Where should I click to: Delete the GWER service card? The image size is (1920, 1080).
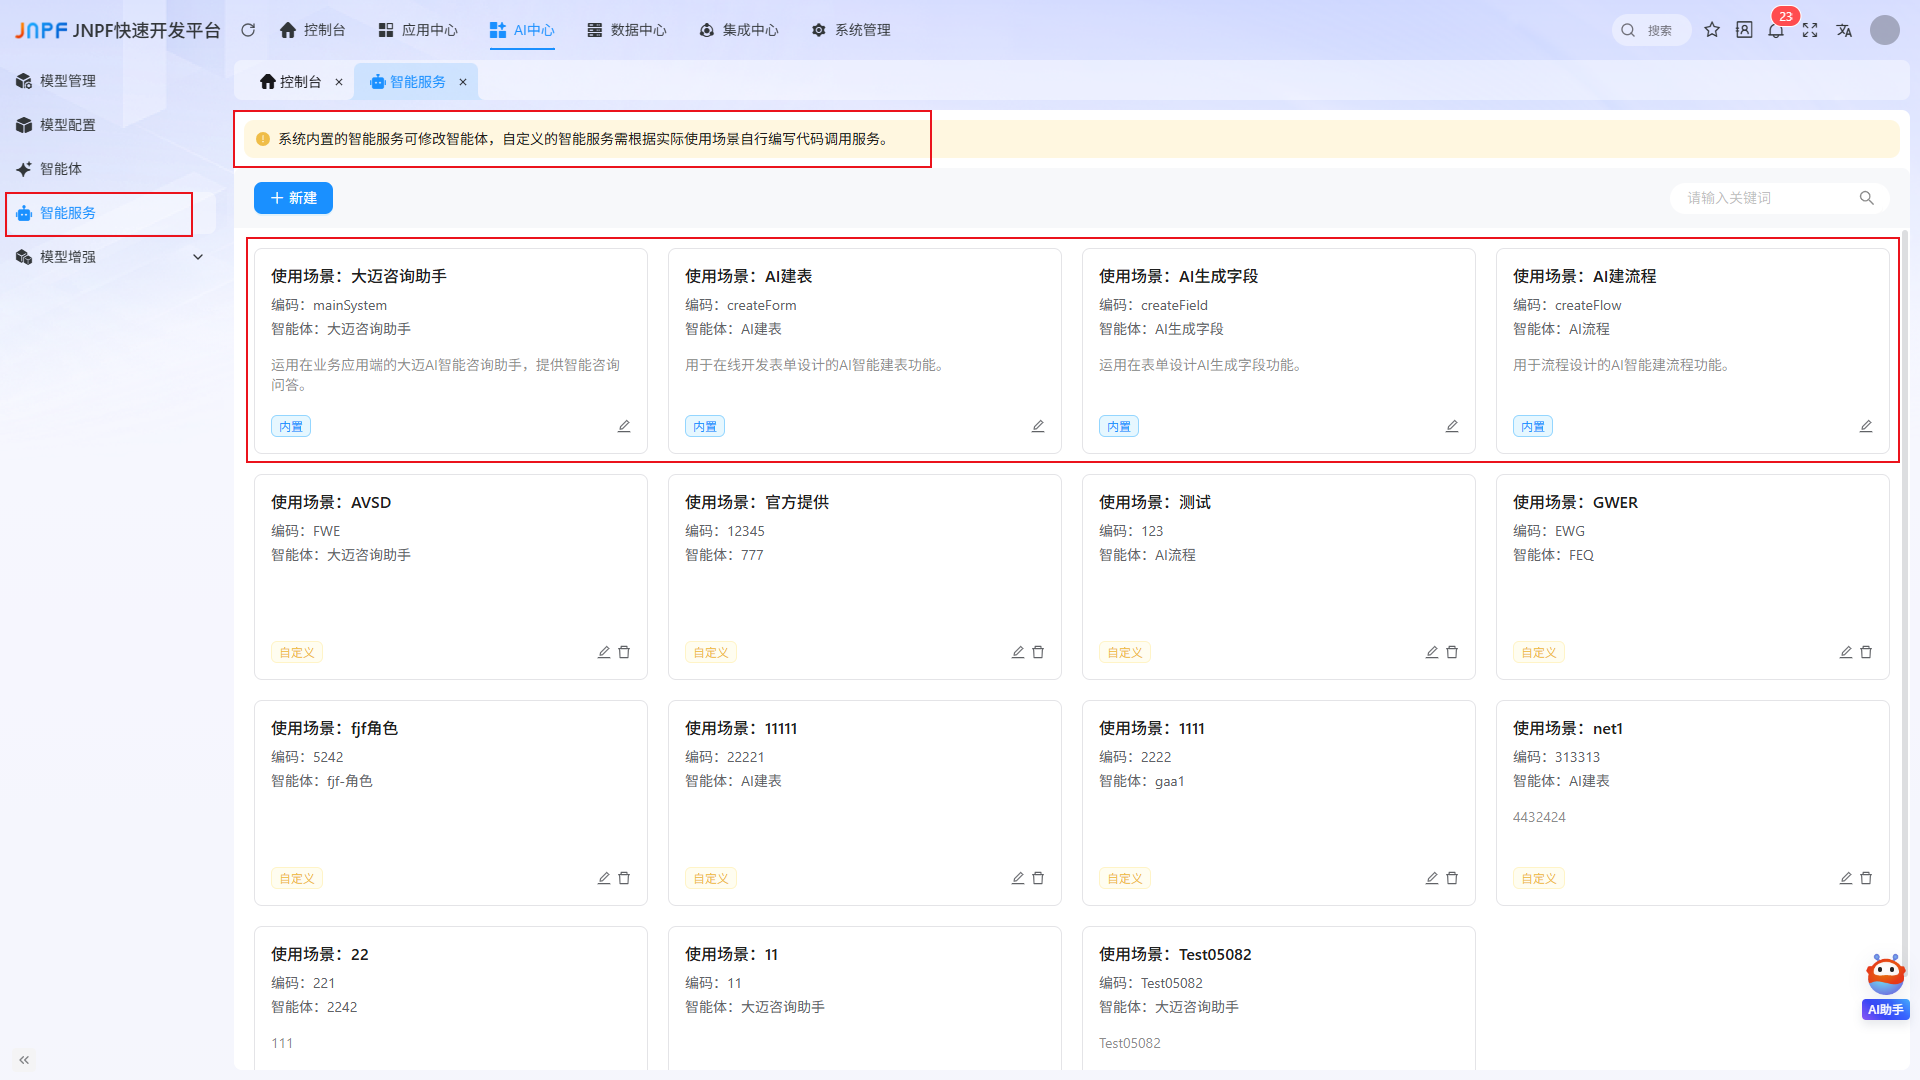1866,652
